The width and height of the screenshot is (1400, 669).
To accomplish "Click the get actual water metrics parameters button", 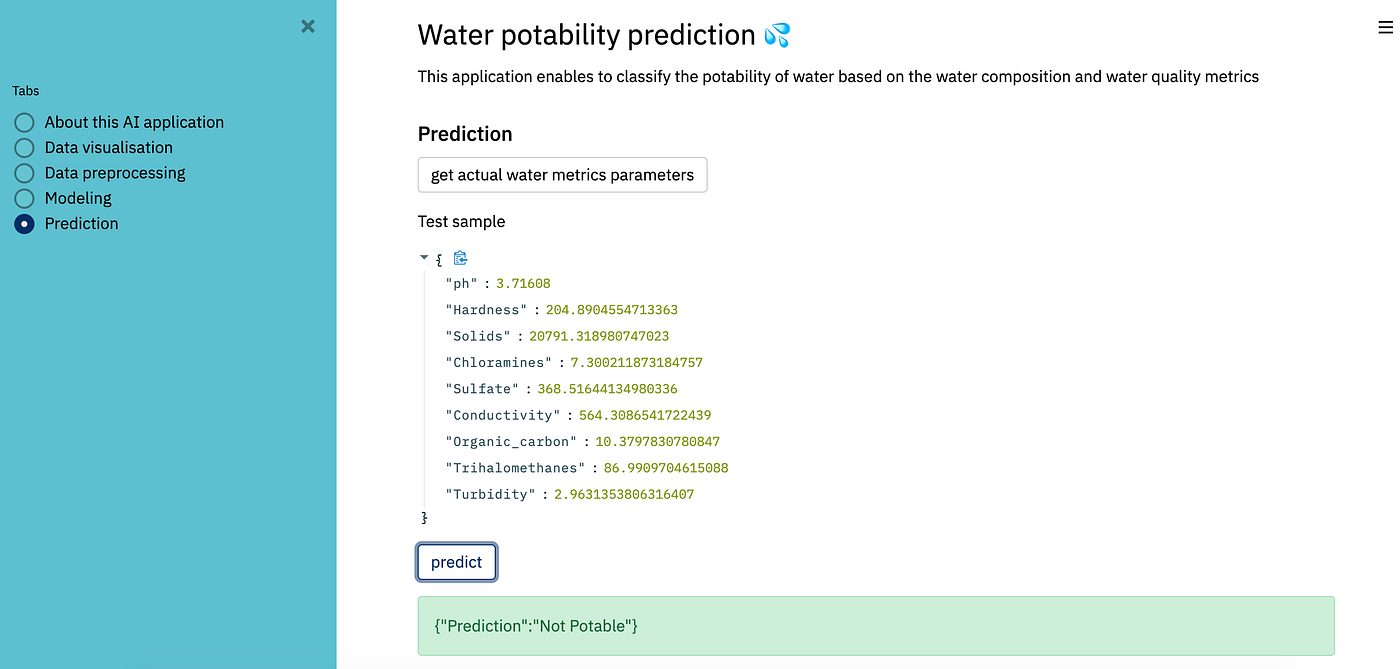I will point(562,175).
